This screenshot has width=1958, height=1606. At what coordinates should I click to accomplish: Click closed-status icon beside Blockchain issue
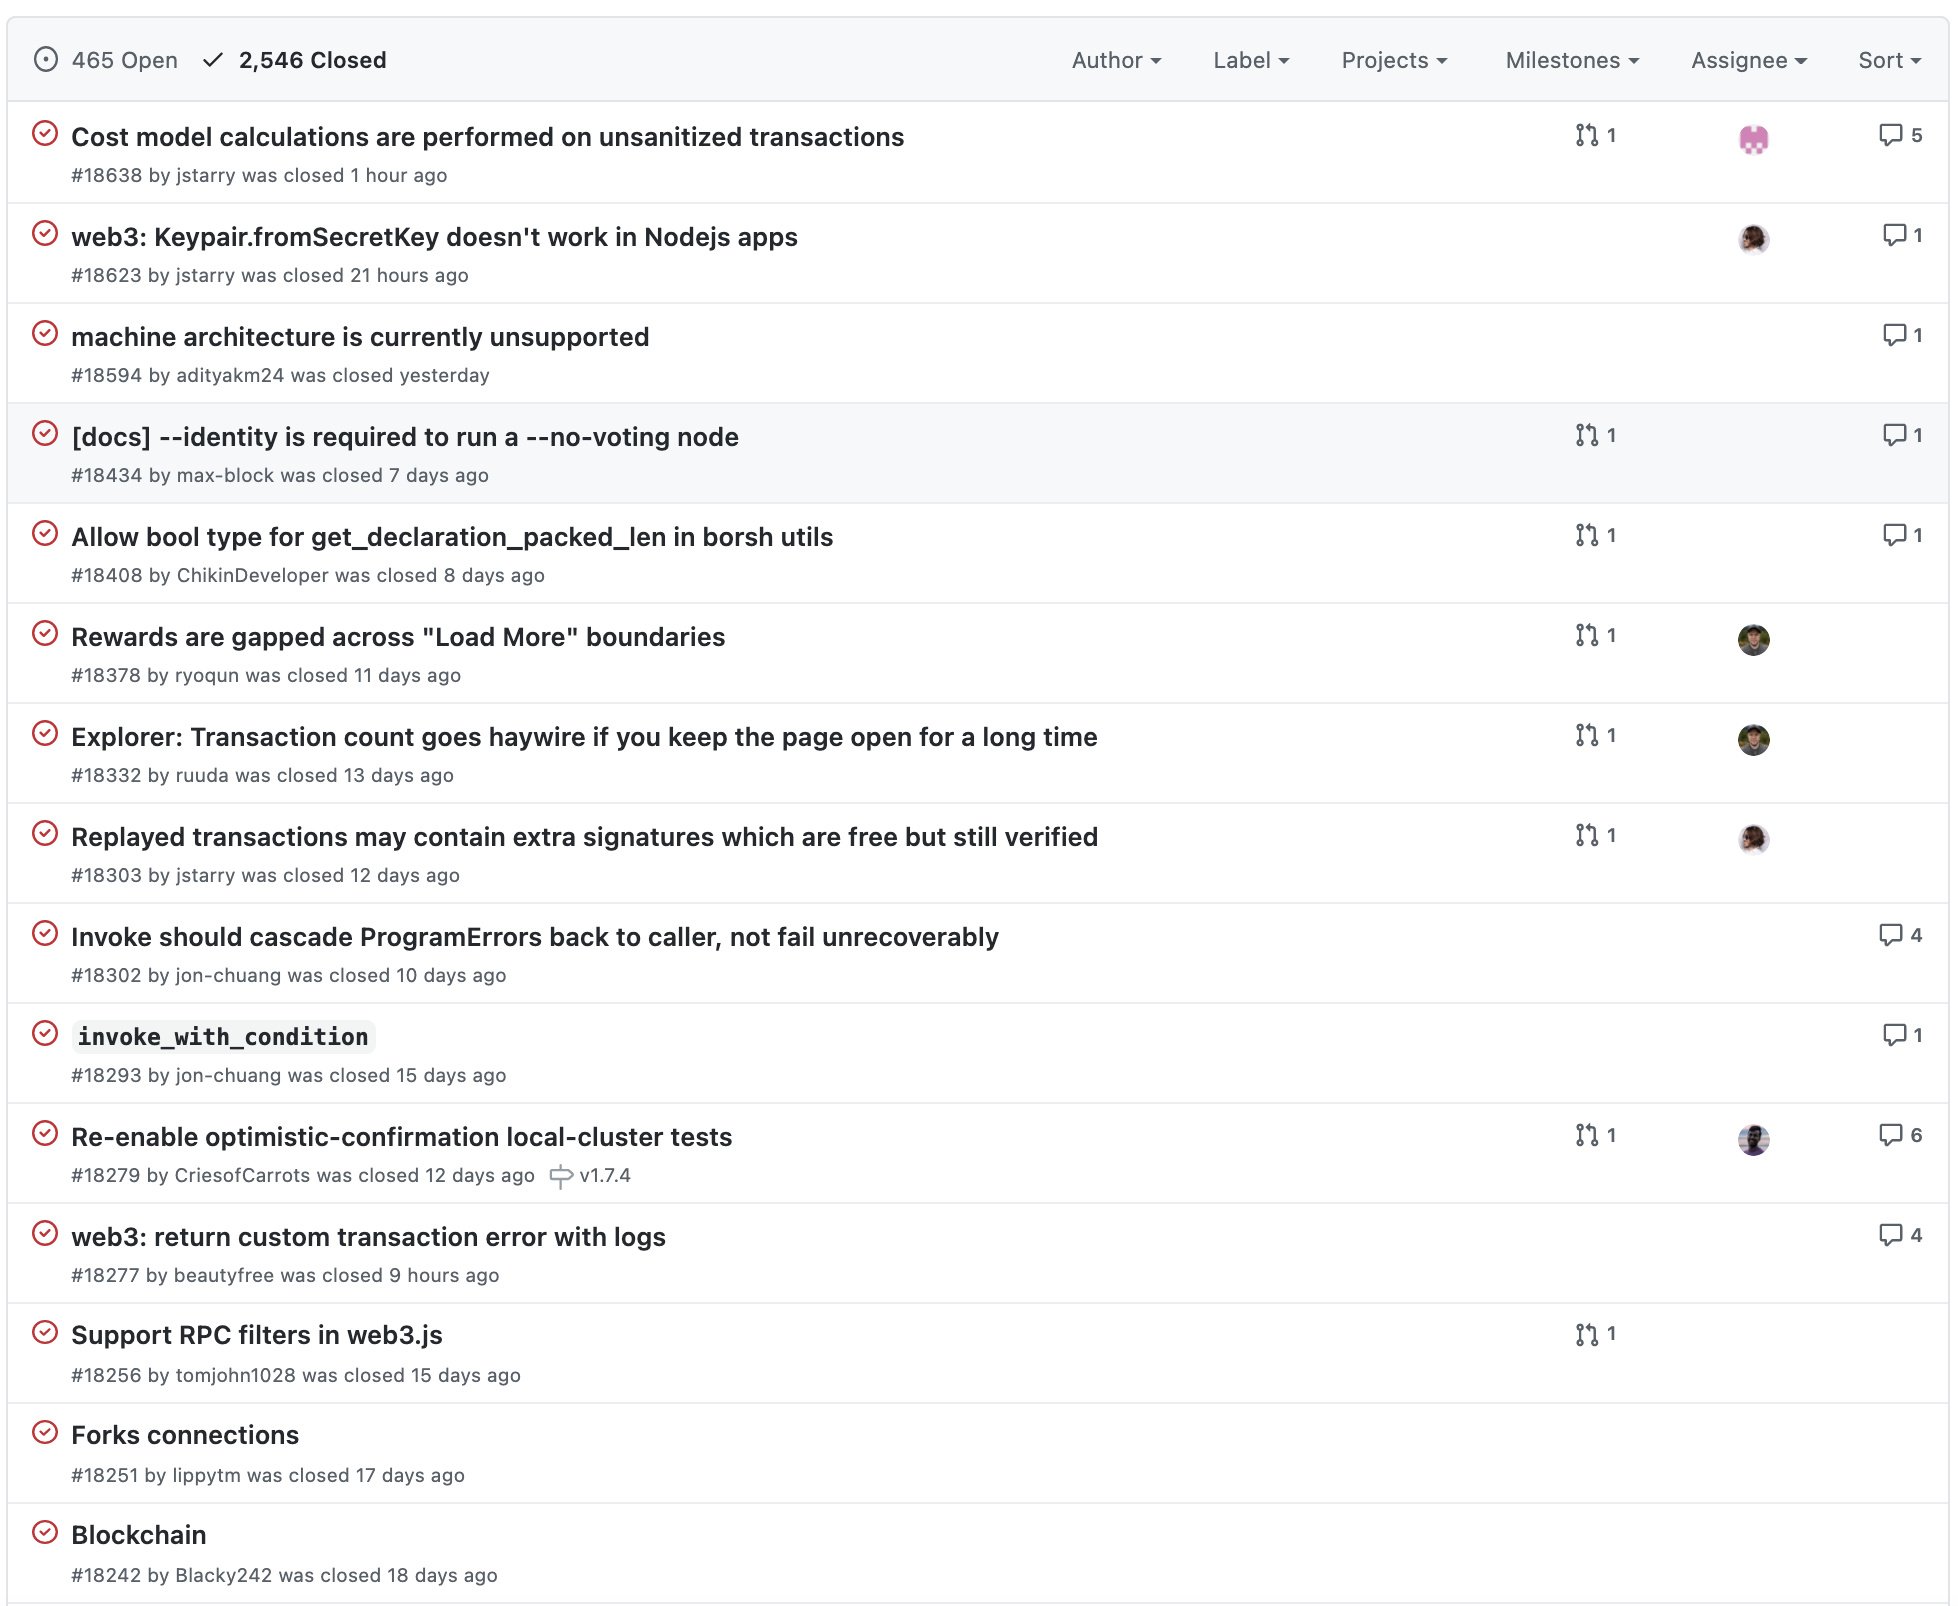tap(45, 1532)
